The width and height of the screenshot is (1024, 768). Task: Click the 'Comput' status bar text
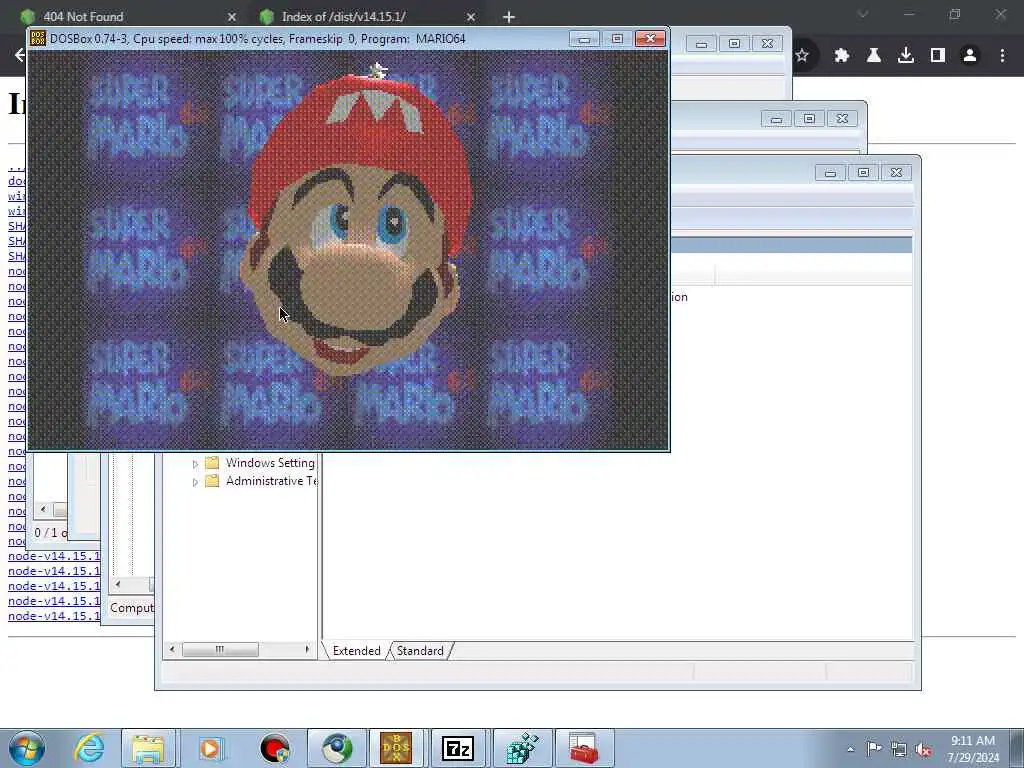point(131,608)
